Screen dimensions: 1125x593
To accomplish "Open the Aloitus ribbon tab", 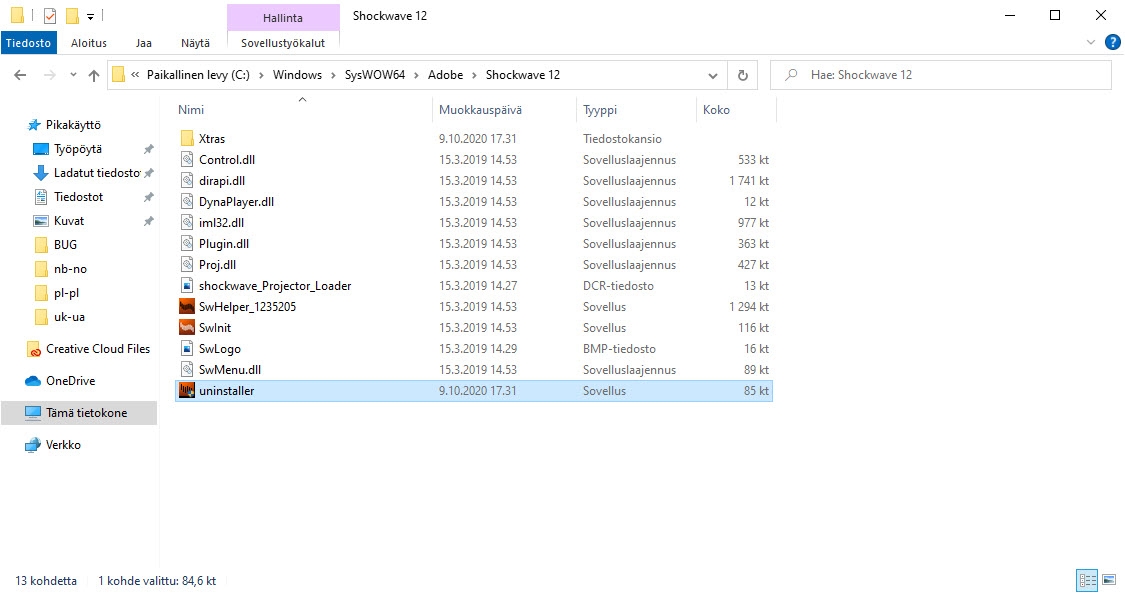I will [x=89, y=43].
